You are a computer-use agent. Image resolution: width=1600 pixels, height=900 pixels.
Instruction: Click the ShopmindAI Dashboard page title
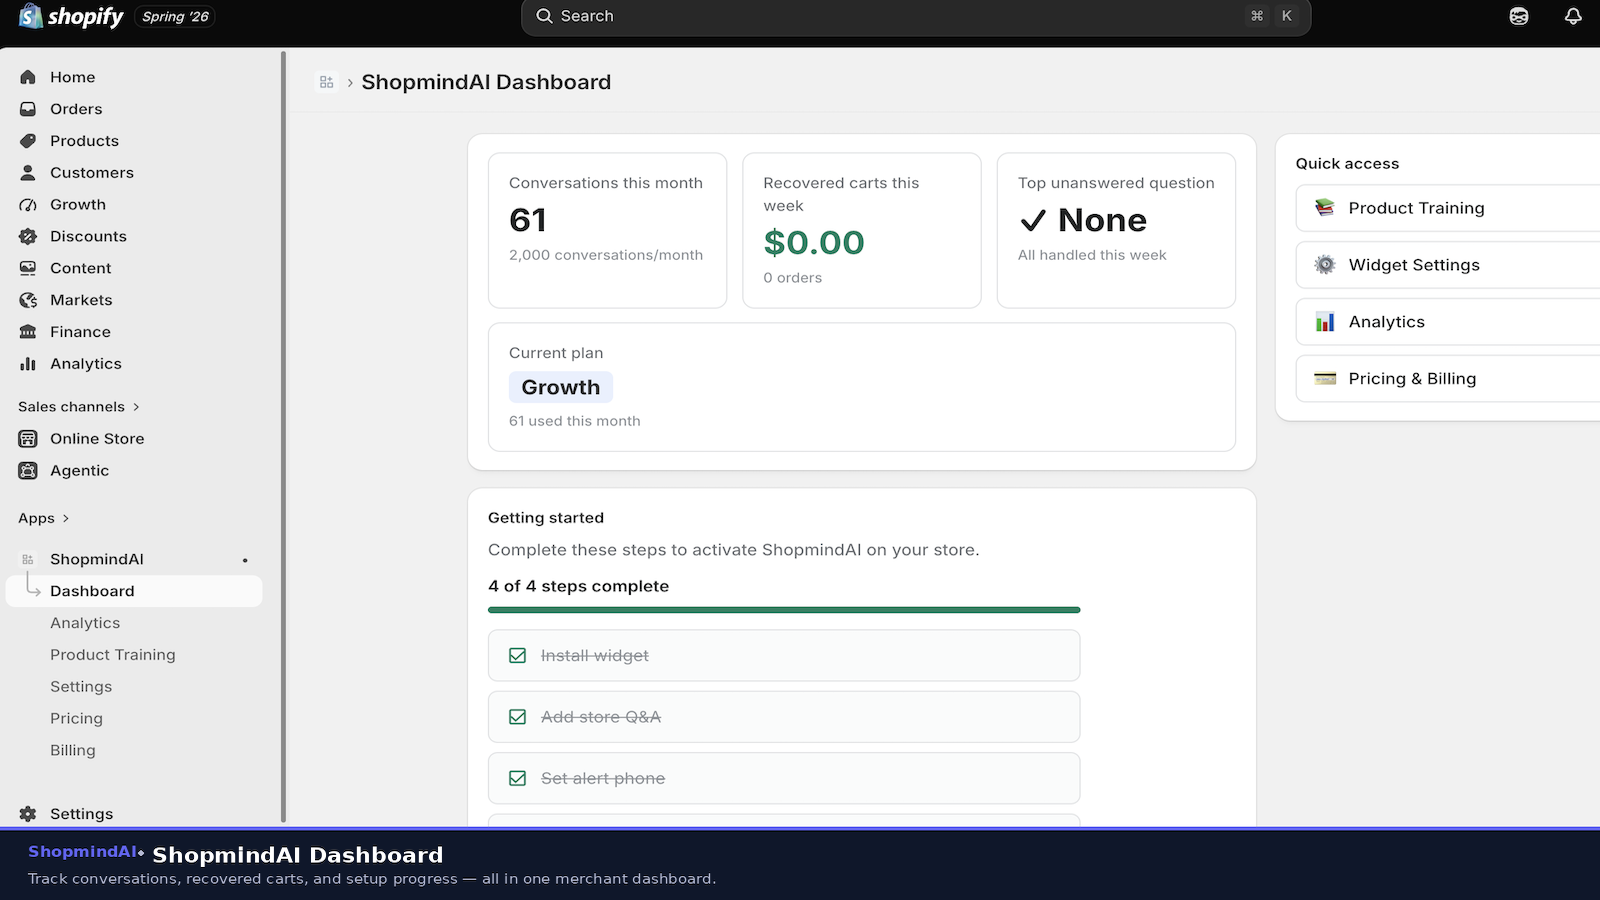[486, 82]
